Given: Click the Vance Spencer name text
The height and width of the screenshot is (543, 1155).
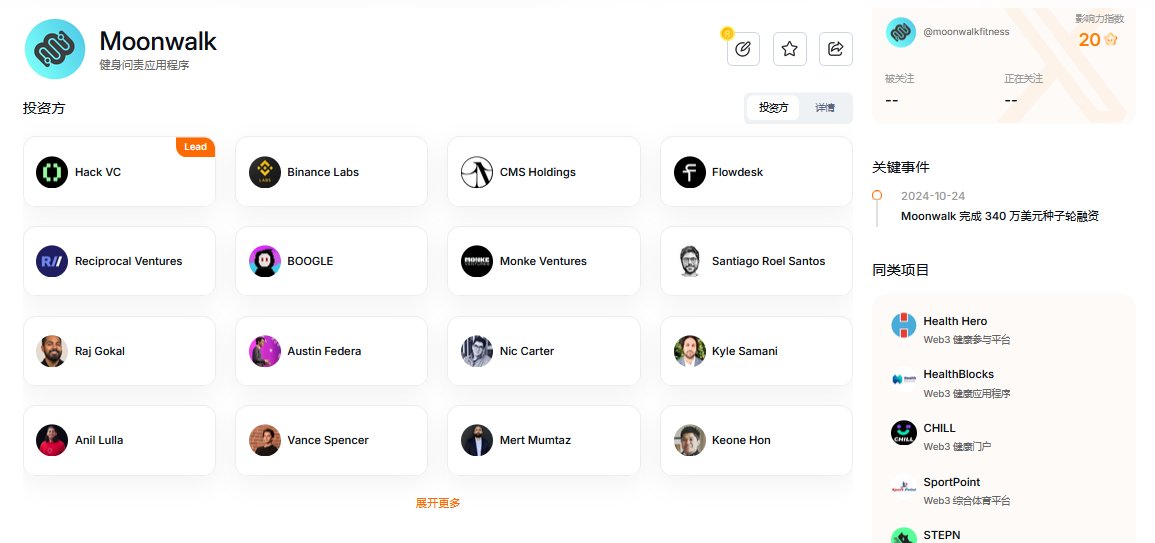Looking at the screenshot, I should (x=328, y=440).
